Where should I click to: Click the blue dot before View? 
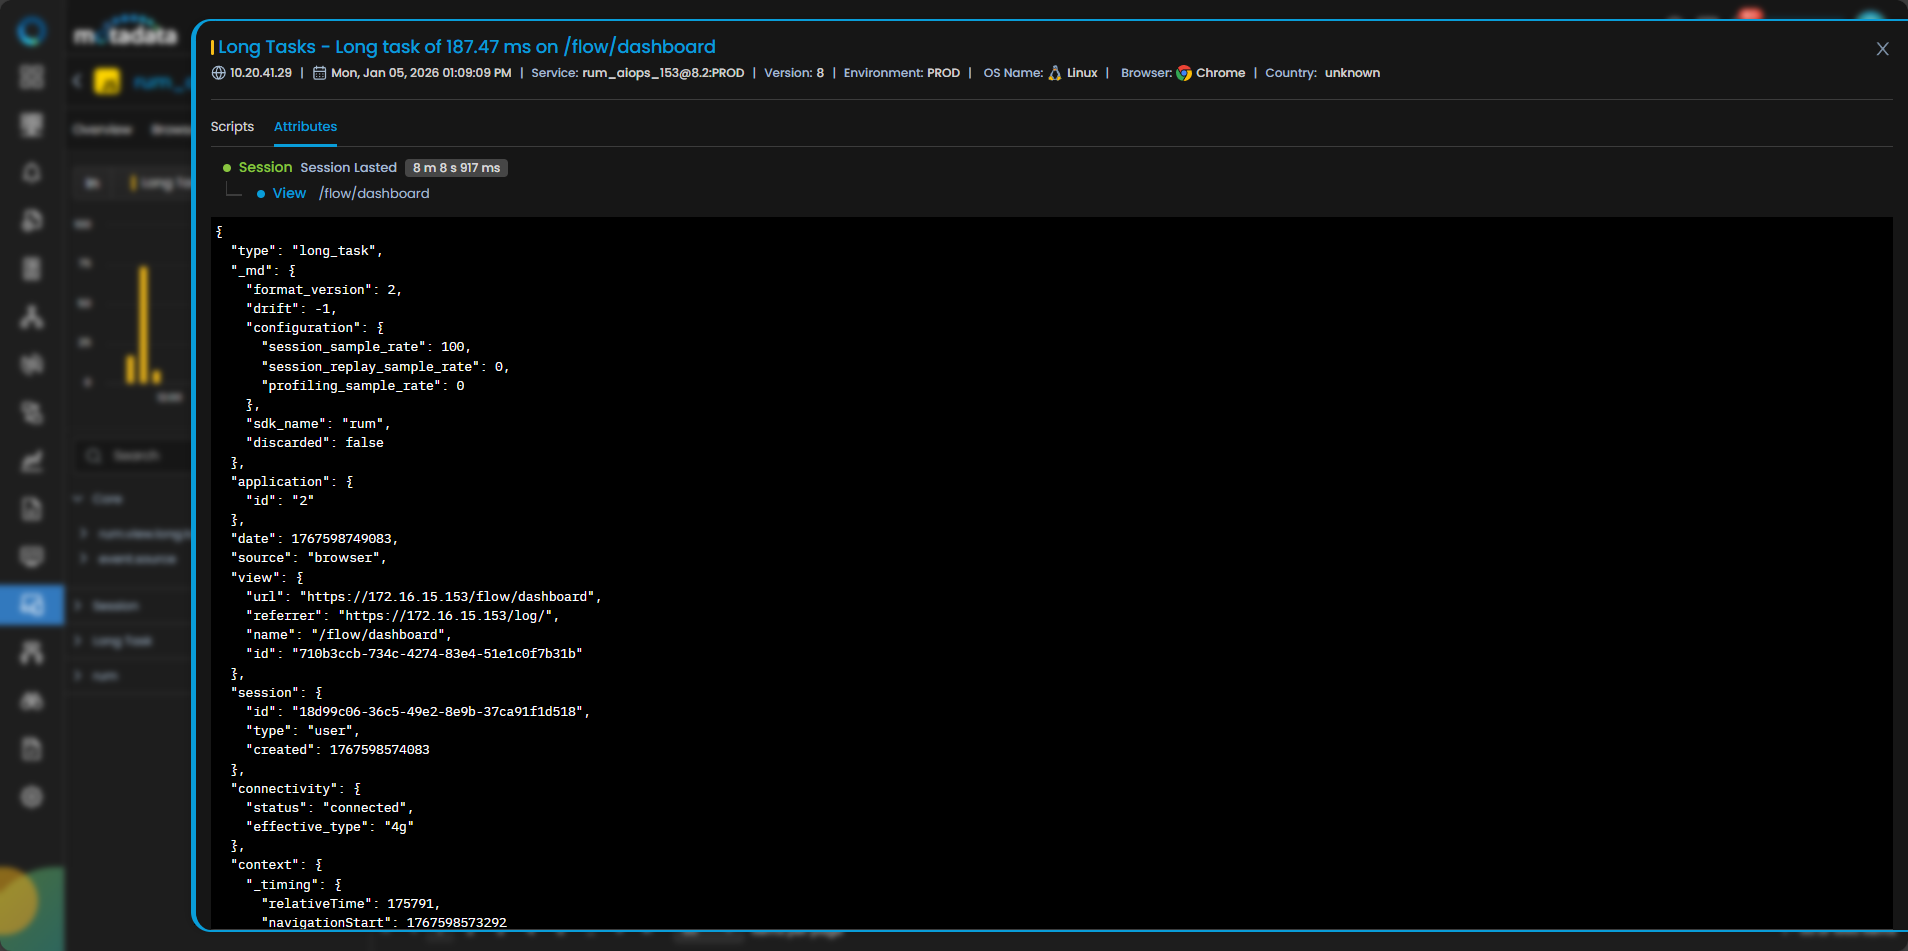click(x=261, y=194)
